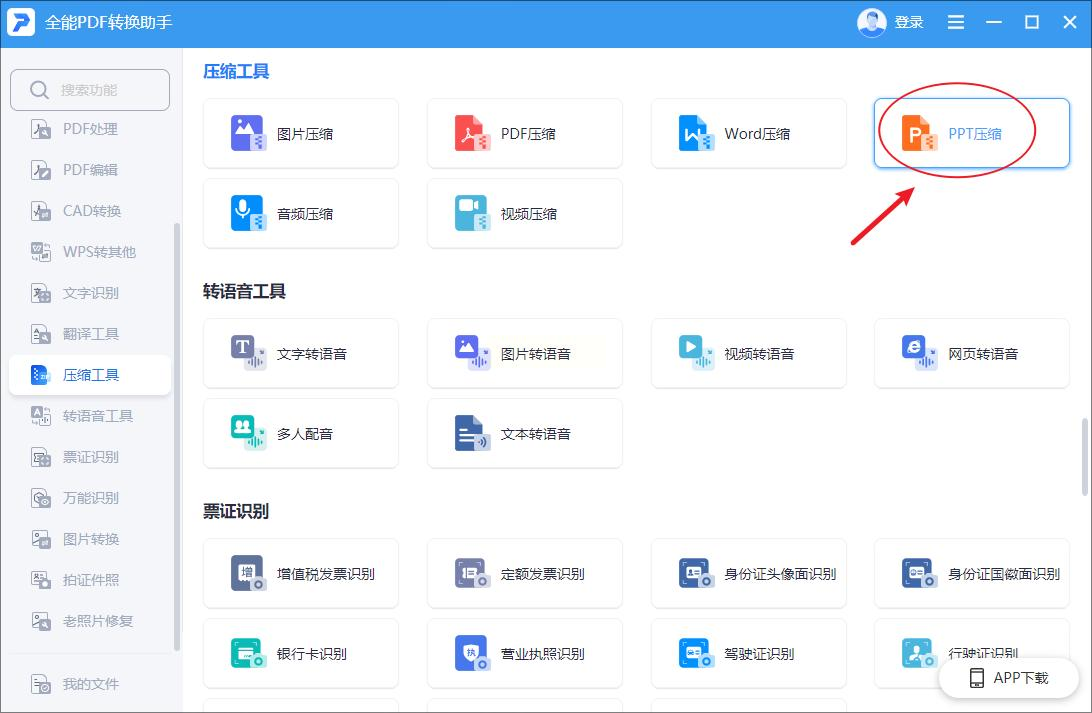The height and width of the screenshot is (713, 1092).
Task: Open the hamburger menu in title bar
Action: pyautogui.click(x=956, y=22)
